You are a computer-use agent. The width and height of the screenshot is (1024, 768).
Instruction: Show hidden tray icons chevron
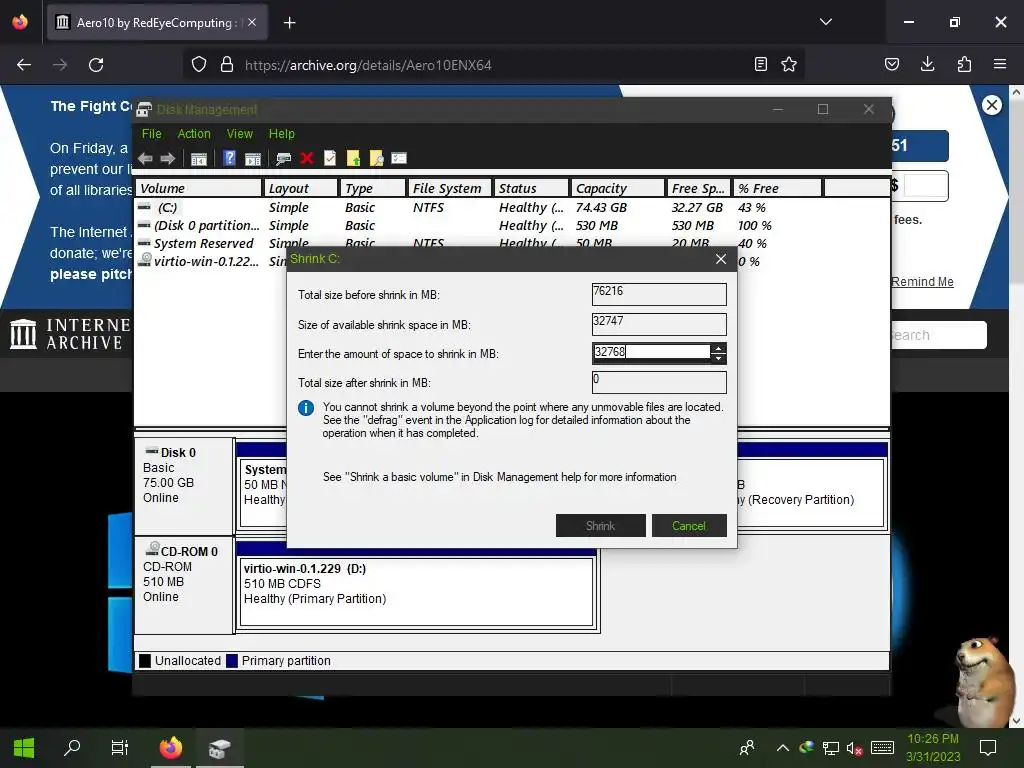(782, 748)
